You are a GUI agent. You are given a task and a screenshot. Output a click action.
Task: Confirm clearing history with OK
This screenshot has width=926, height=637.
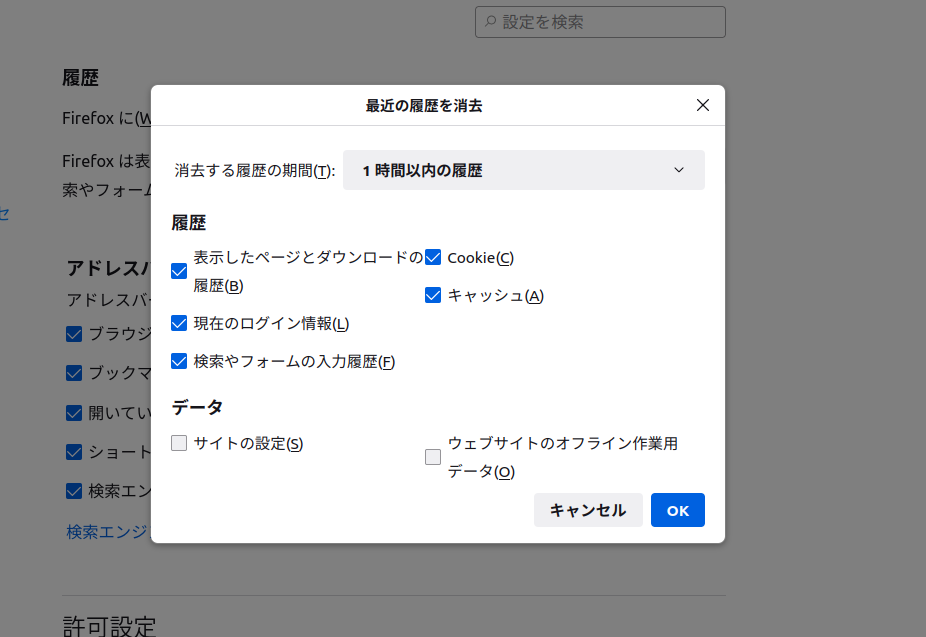click(x=677, y=510)
